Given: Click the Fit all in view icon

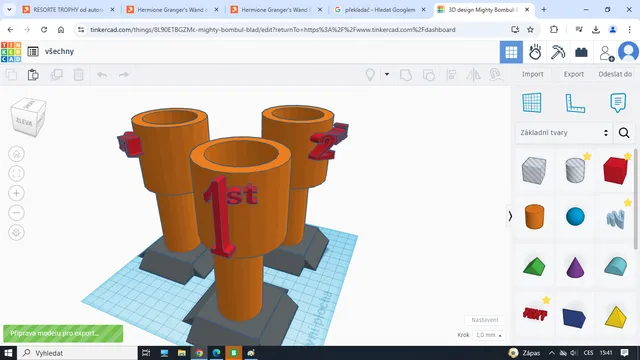Looking at the screenshot, I should (x=16, y=173).
